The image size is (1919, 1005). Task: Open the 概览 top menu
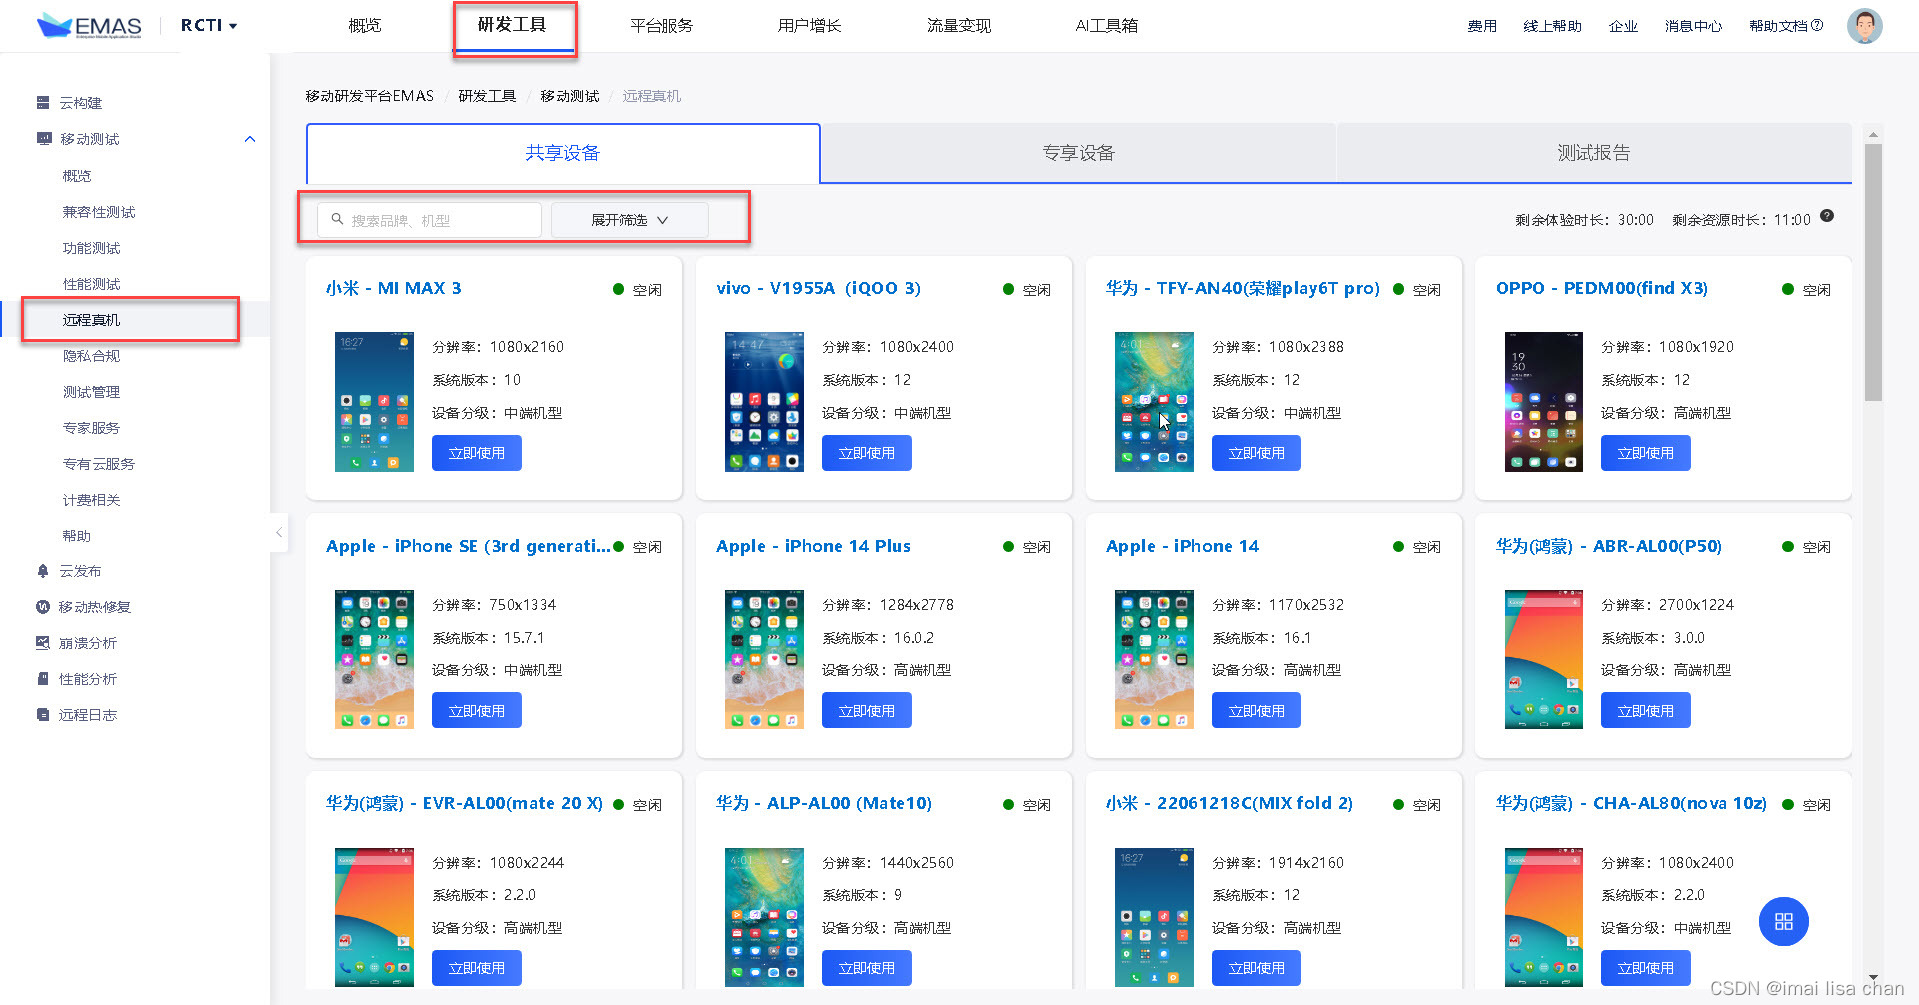[365, 25]
